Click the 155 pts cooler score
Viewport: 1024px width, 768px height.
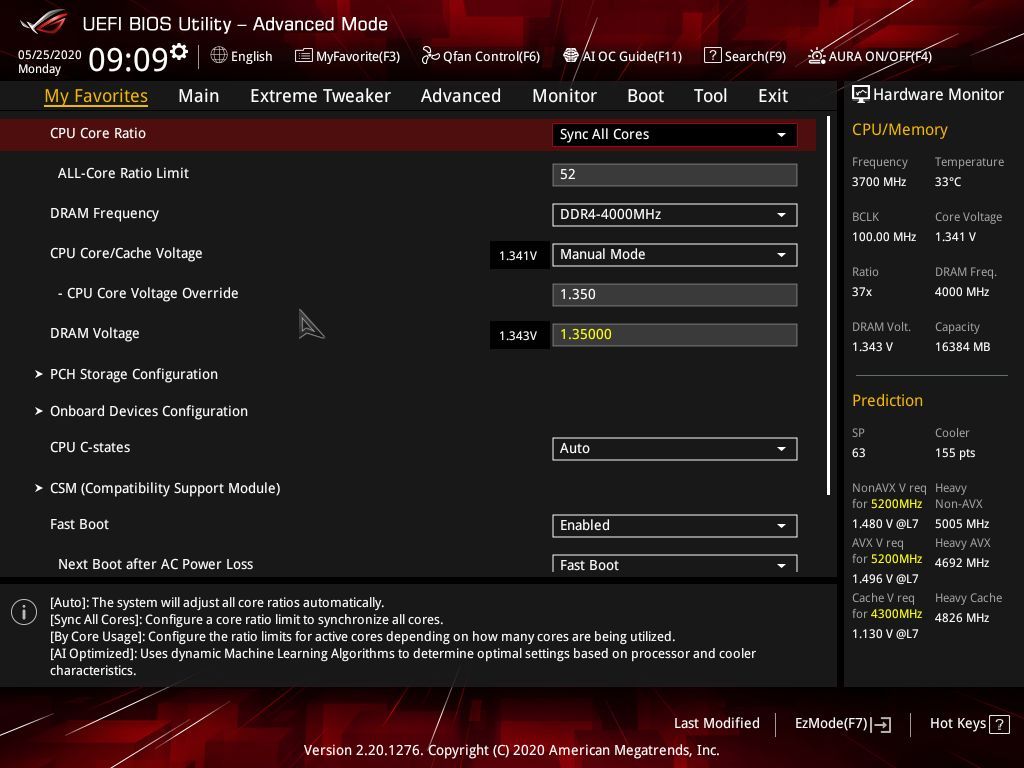click(x=955, y=453)
